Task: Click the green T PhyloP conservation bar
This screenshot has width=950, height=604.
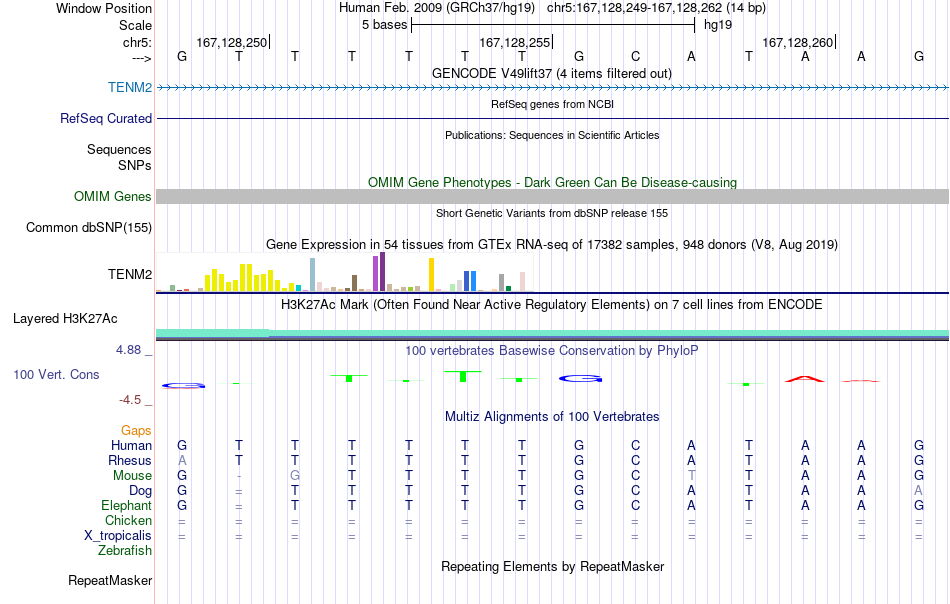Action: point(463,376)
